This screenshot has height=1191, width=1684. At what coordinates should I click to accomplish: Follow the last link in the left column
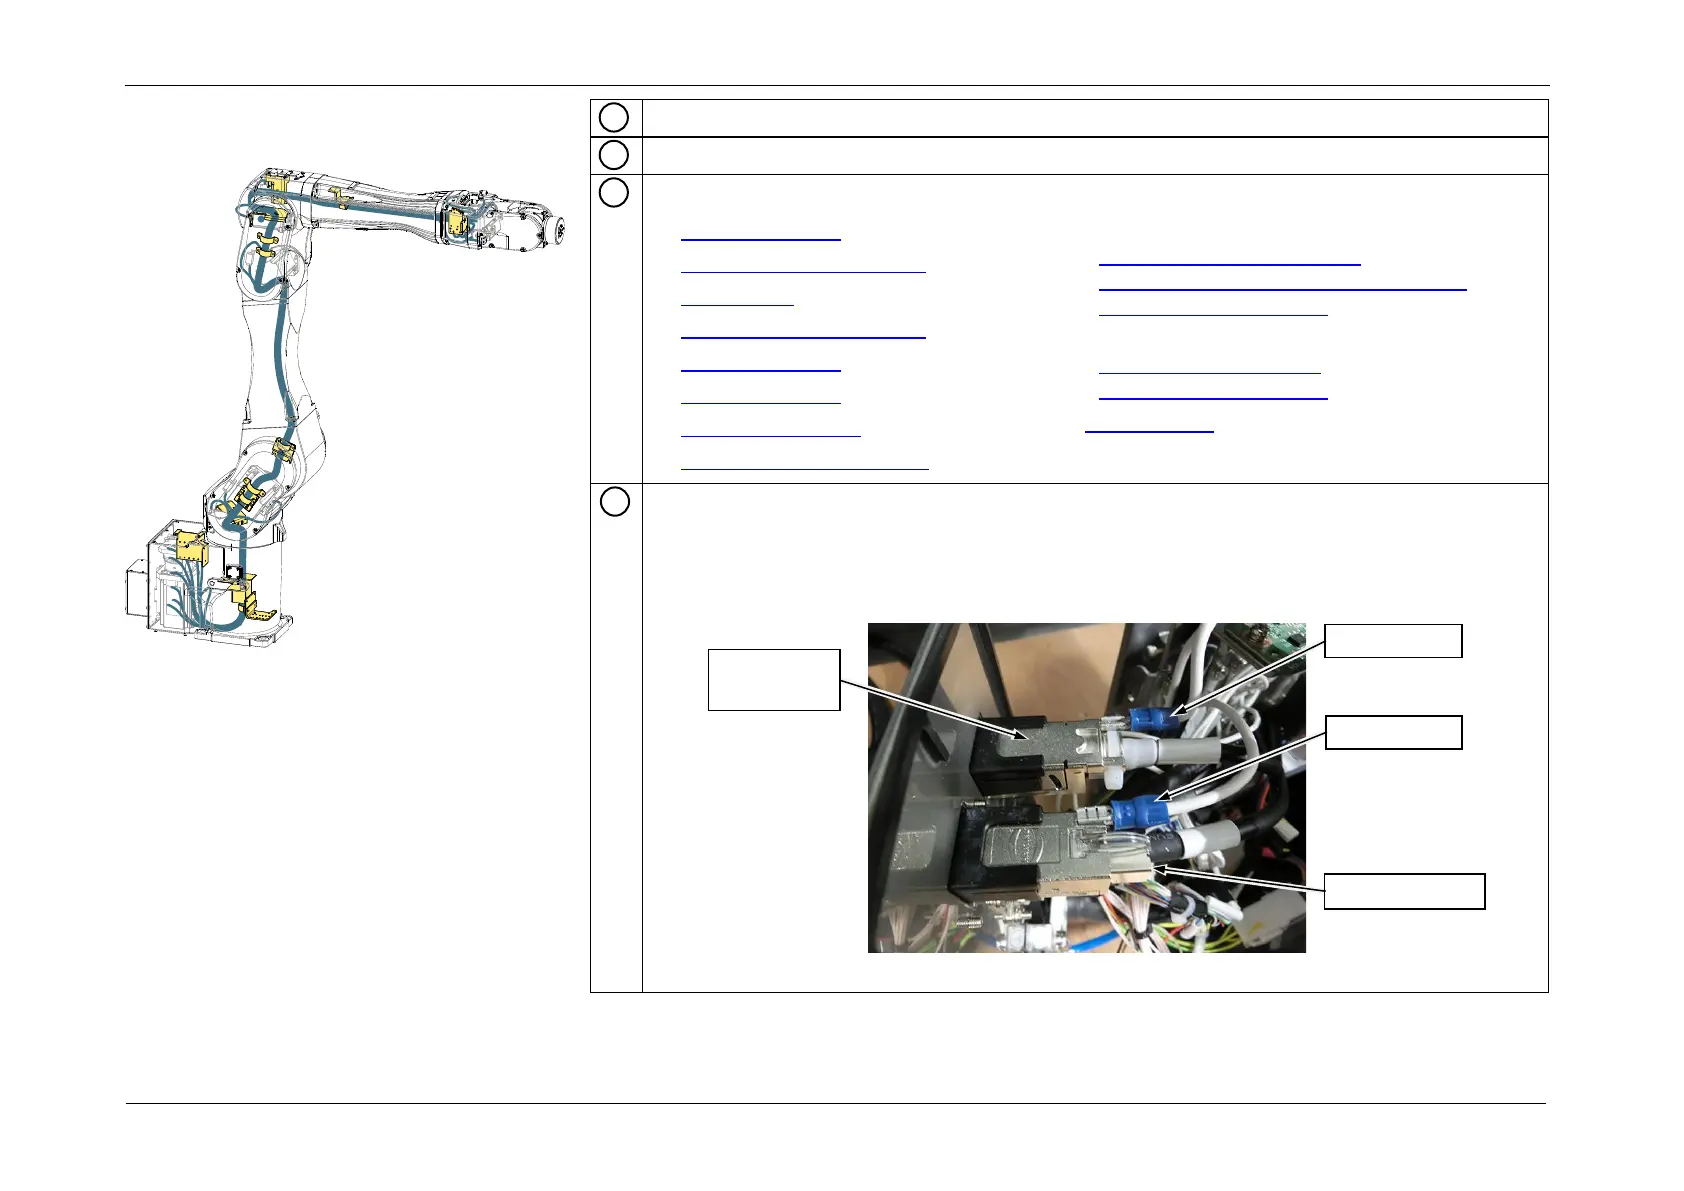804,467
